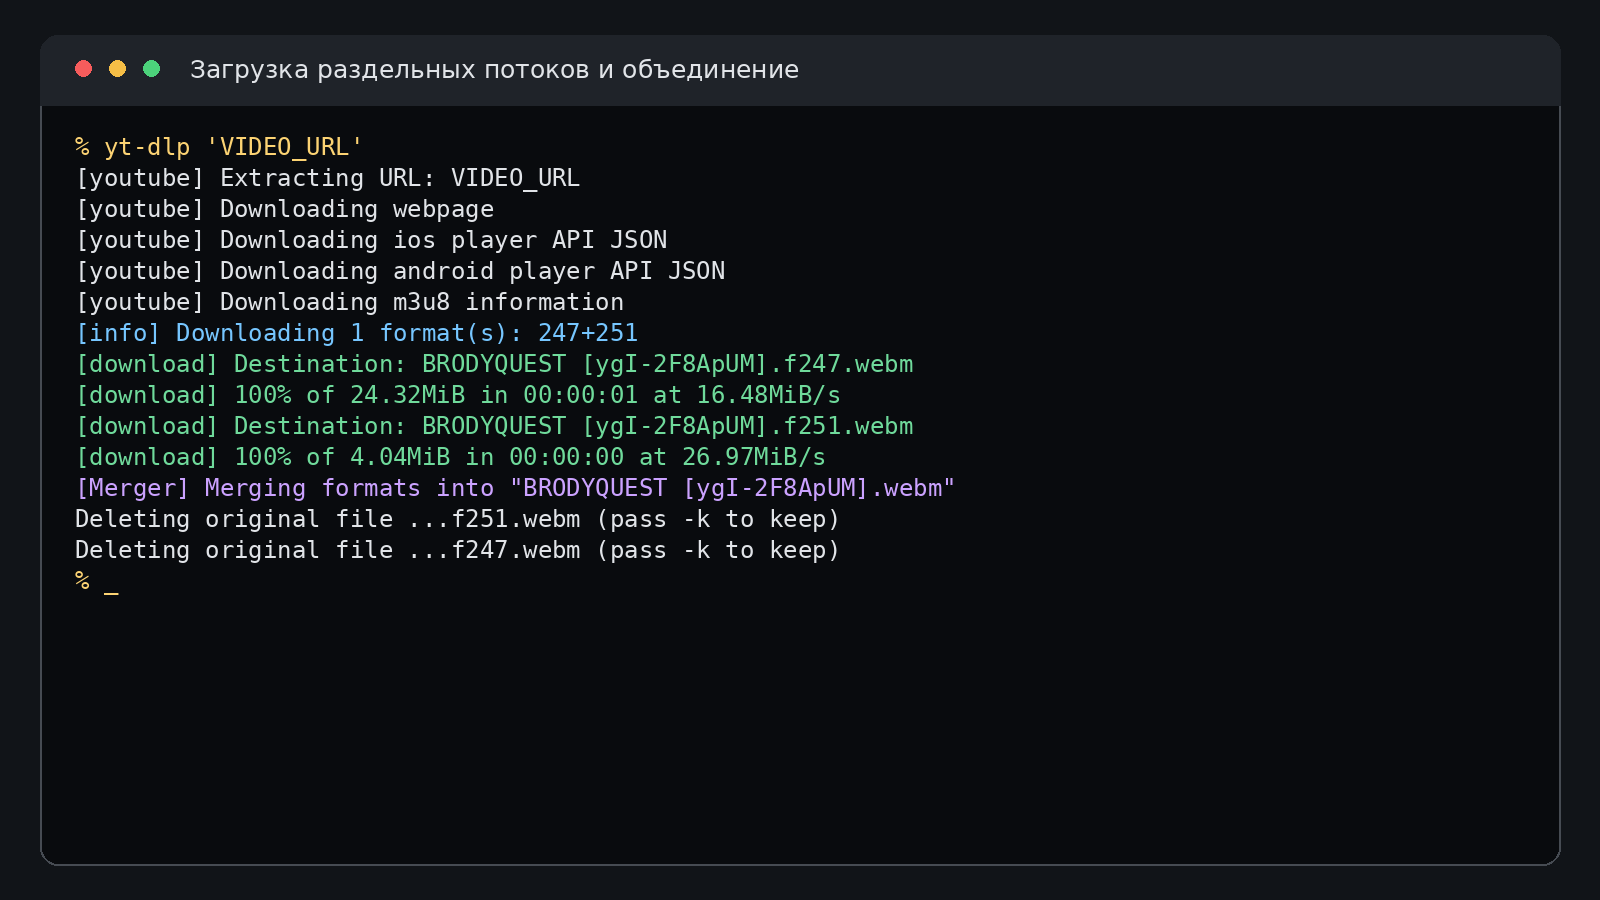Image resolution: width=1600 pixels, height=900 pixels.
Task: Click the line 'Downloading ios player API JSON'
Action: (x=371, y=240)
